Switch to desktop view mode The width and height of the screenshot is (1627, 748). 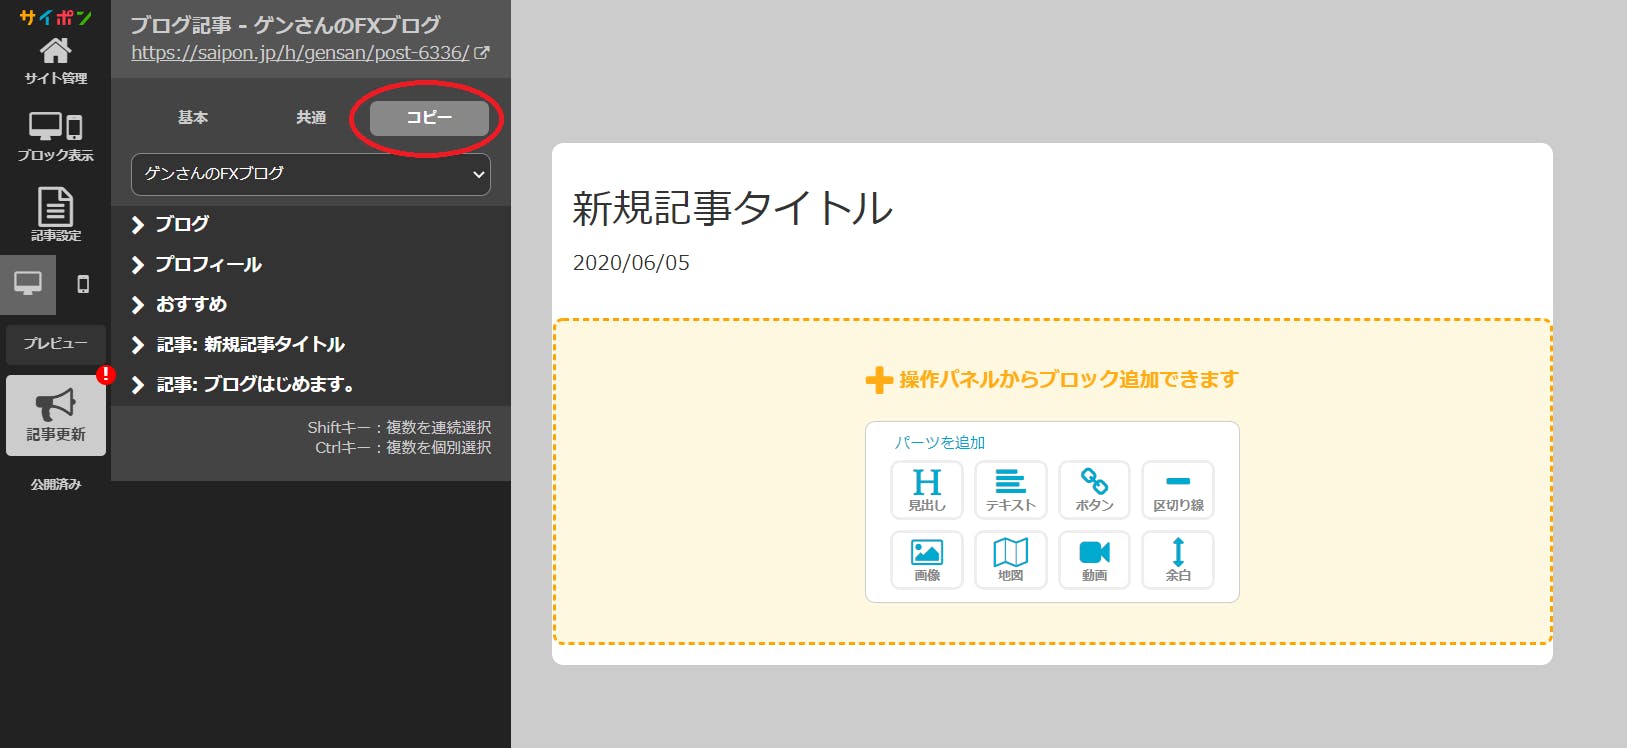click(28, 284)
